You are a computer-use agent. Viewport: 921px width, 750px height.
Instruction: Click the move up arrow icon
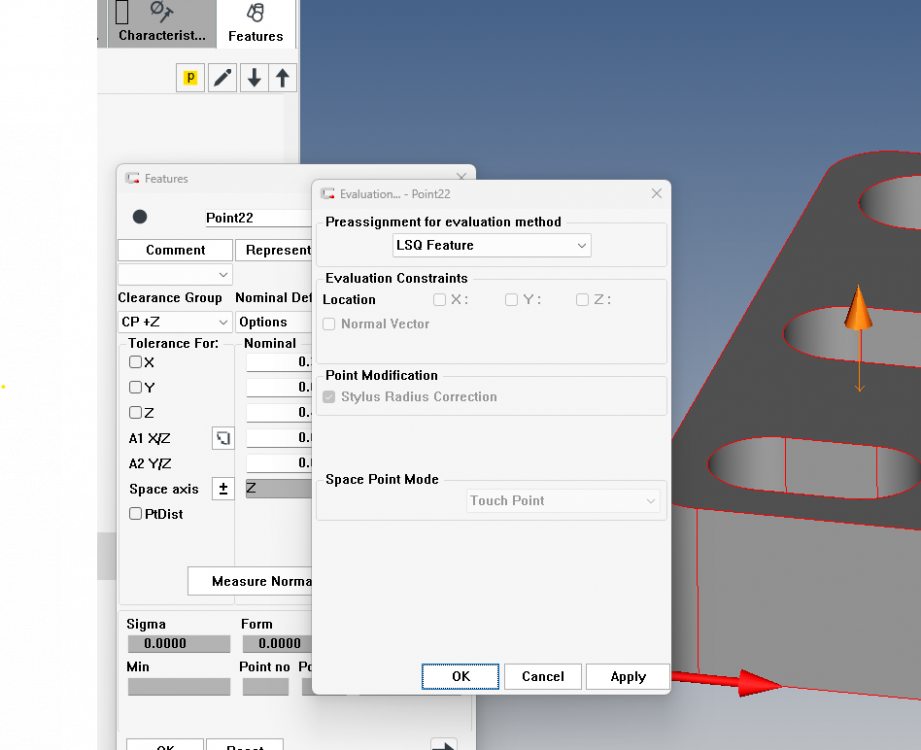click(283, 78)
